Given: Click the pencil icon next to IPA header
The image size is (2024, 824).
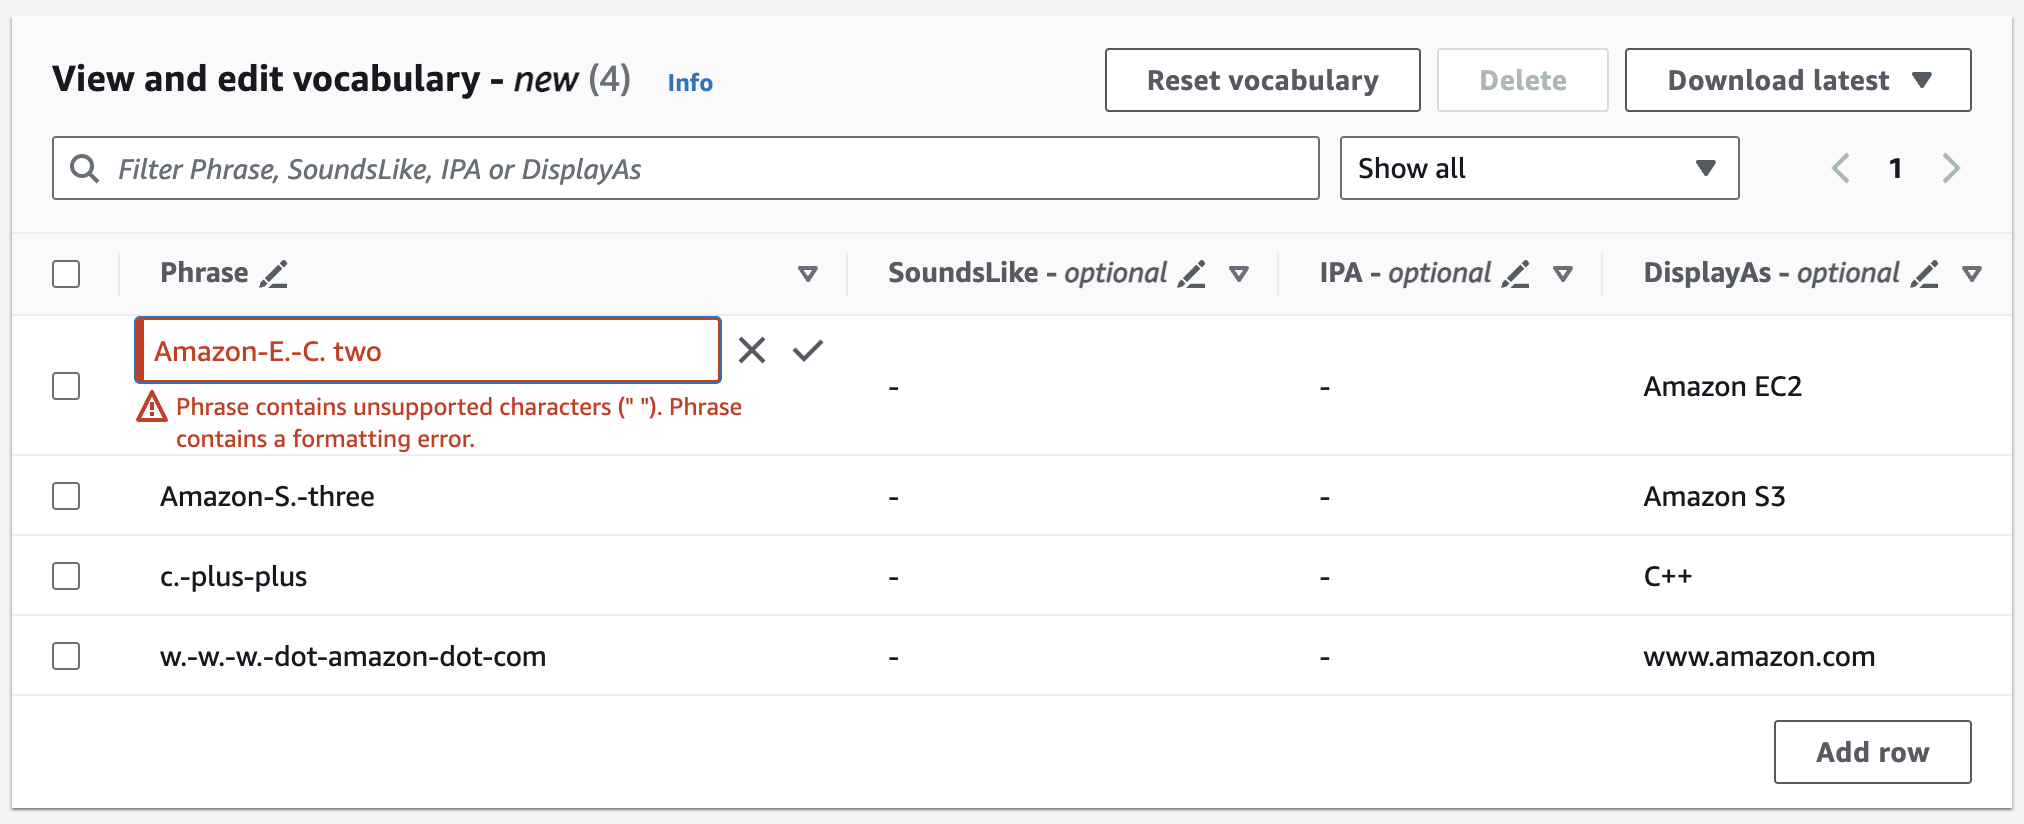Looking at the screenshot, I should (1516, 274).
